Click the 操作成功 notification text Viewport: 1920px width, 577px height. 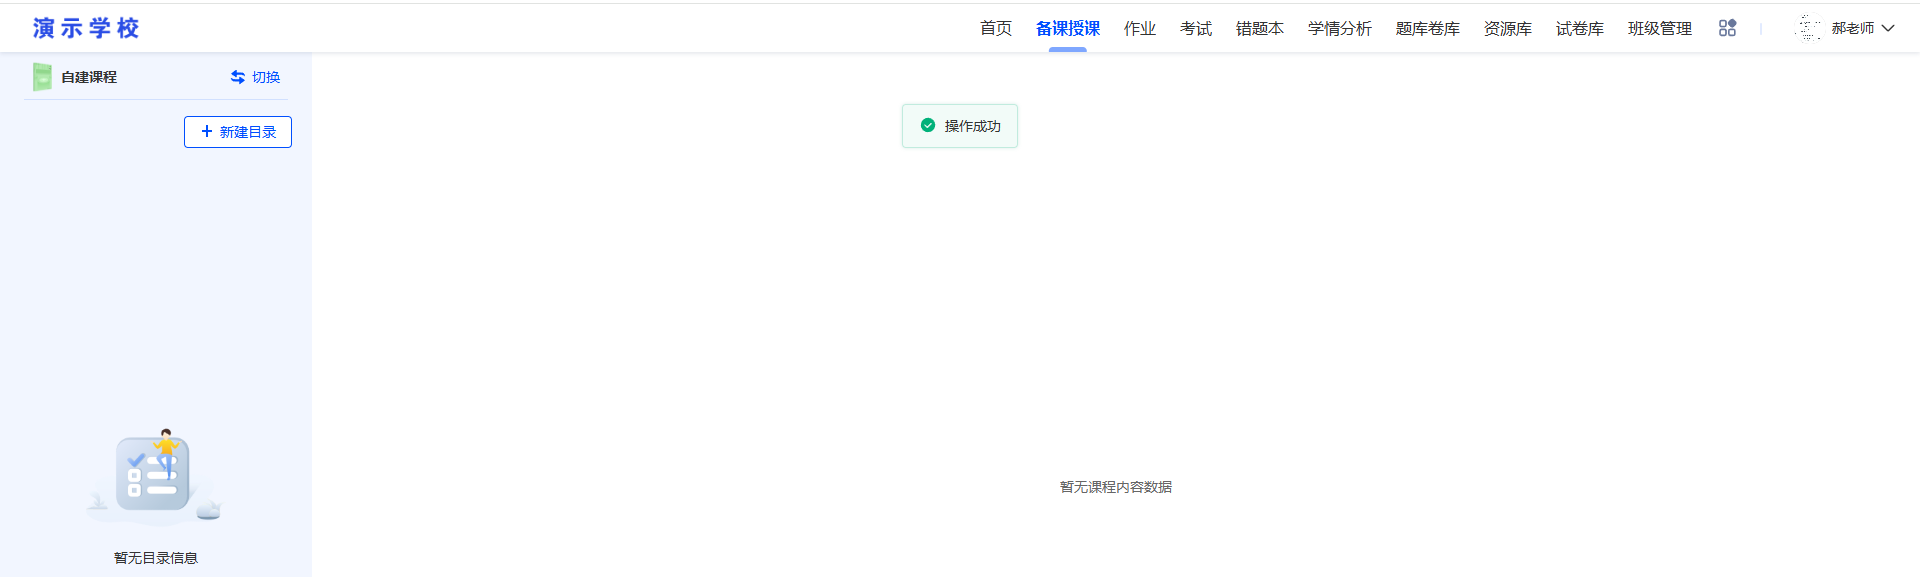click(972, 126)
